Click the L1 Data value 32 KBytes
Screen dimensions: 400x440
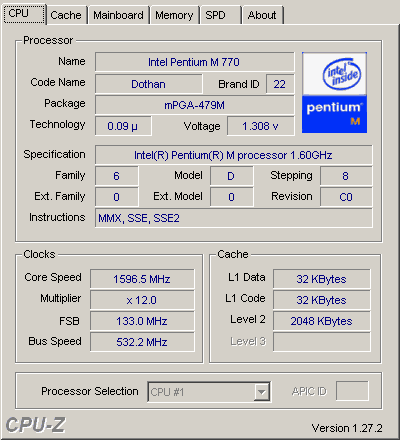[322, 279]
